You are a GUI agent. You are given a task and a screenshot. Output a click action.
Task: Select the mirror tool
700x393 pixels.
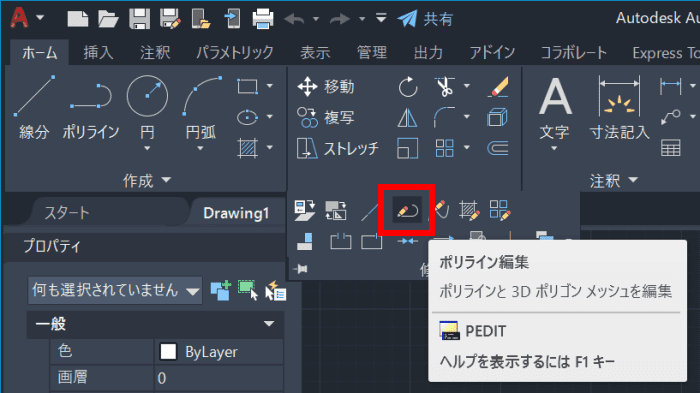pyautogui.click(x=407, y=117)
